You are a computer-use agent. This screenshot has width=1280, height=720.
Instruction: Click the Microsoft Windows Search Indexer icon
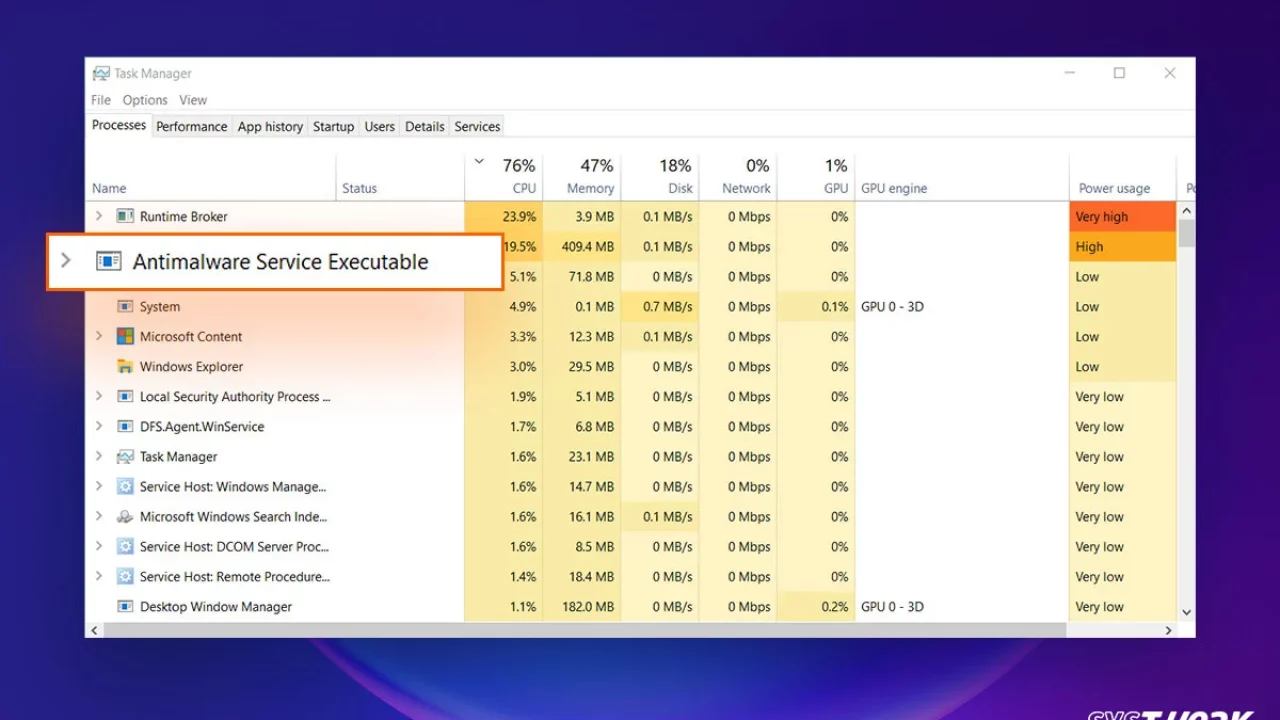coord(125,516)
